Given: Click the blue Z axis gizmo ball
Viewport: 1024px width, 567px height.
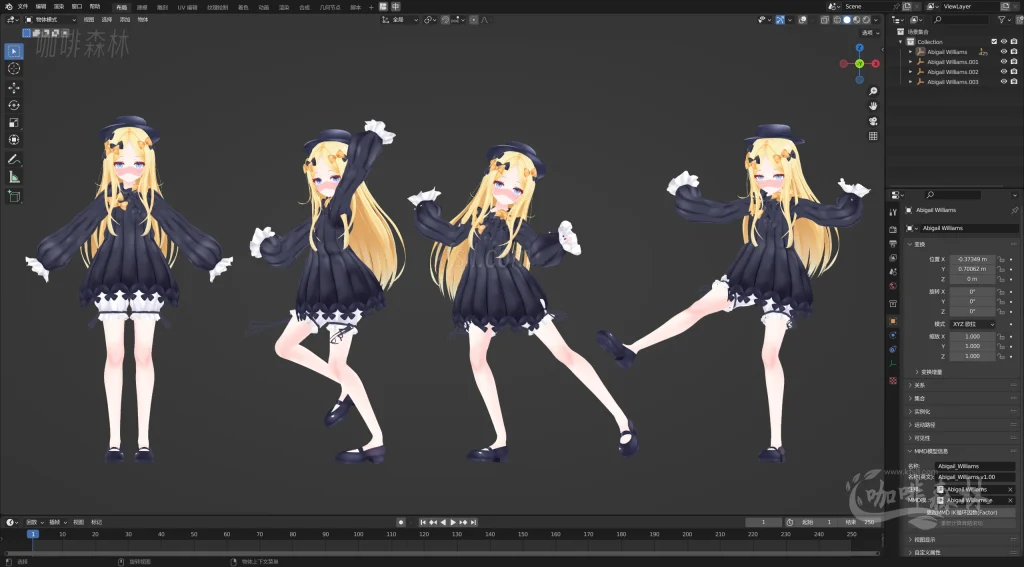Looking at the screenshot, I should (x=859, y=48).
